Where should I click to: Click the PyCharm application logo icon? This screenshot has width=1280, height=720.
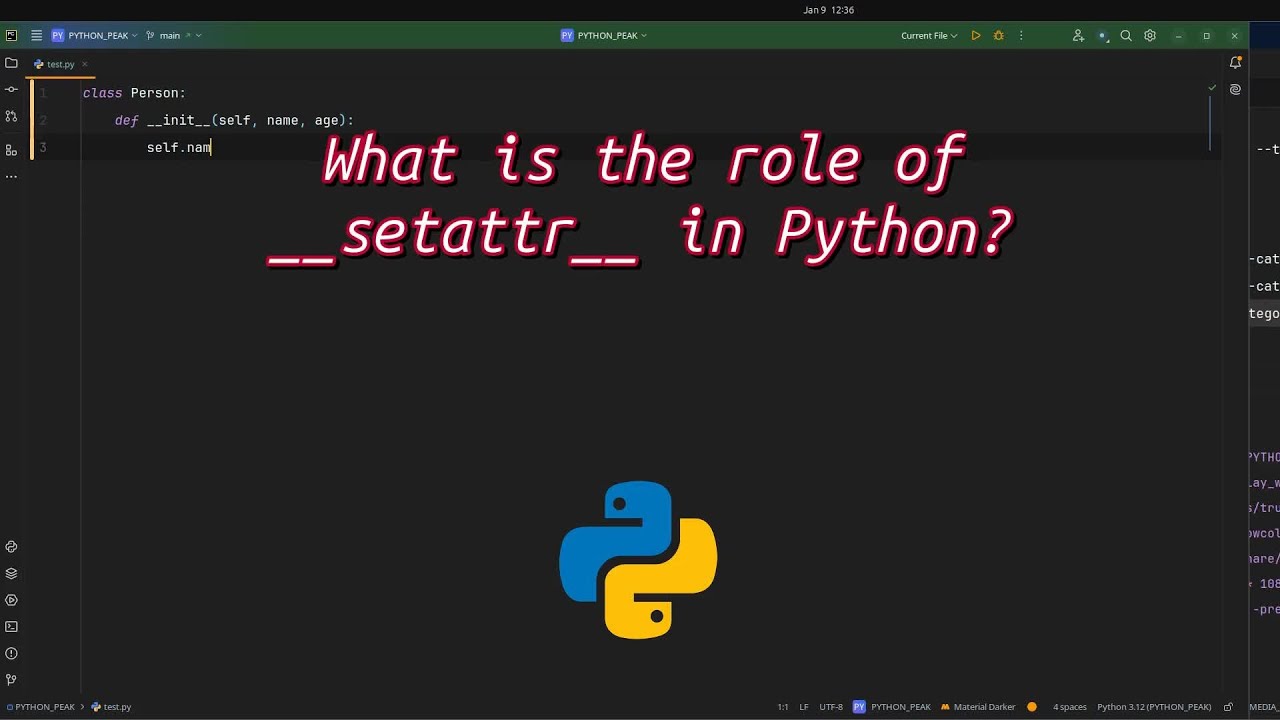click(x=11, y=35)
